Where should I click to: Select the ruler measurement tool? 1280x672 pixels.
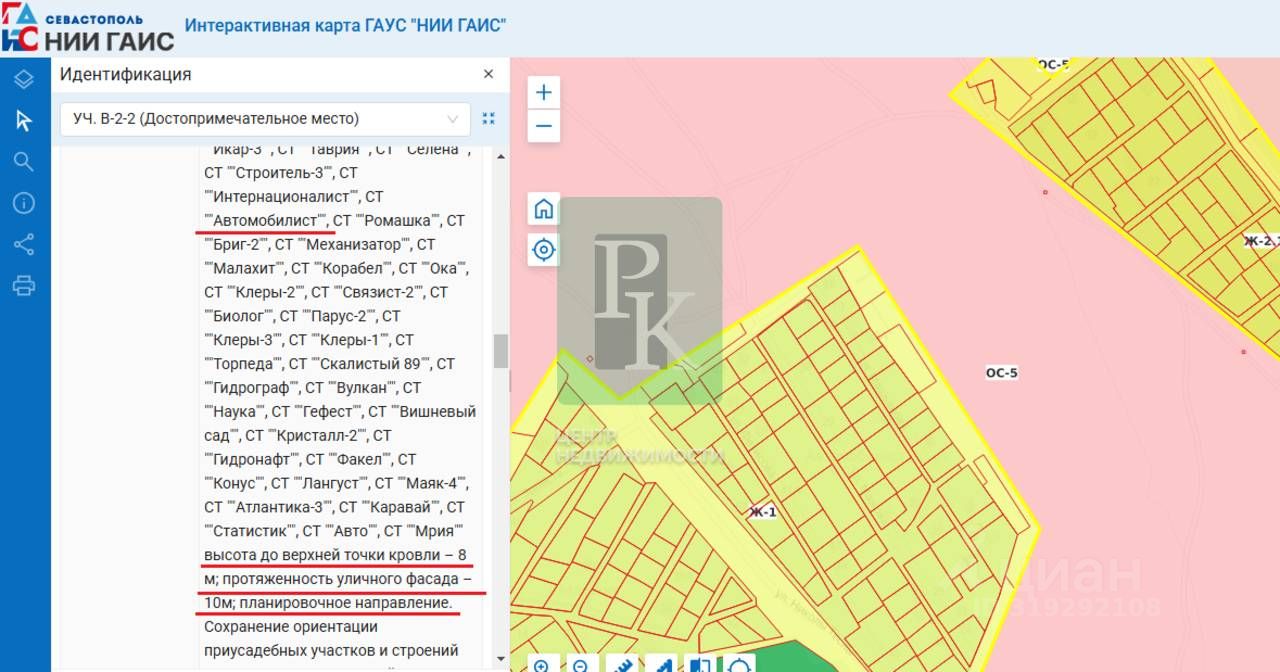(x=621, y=664)
